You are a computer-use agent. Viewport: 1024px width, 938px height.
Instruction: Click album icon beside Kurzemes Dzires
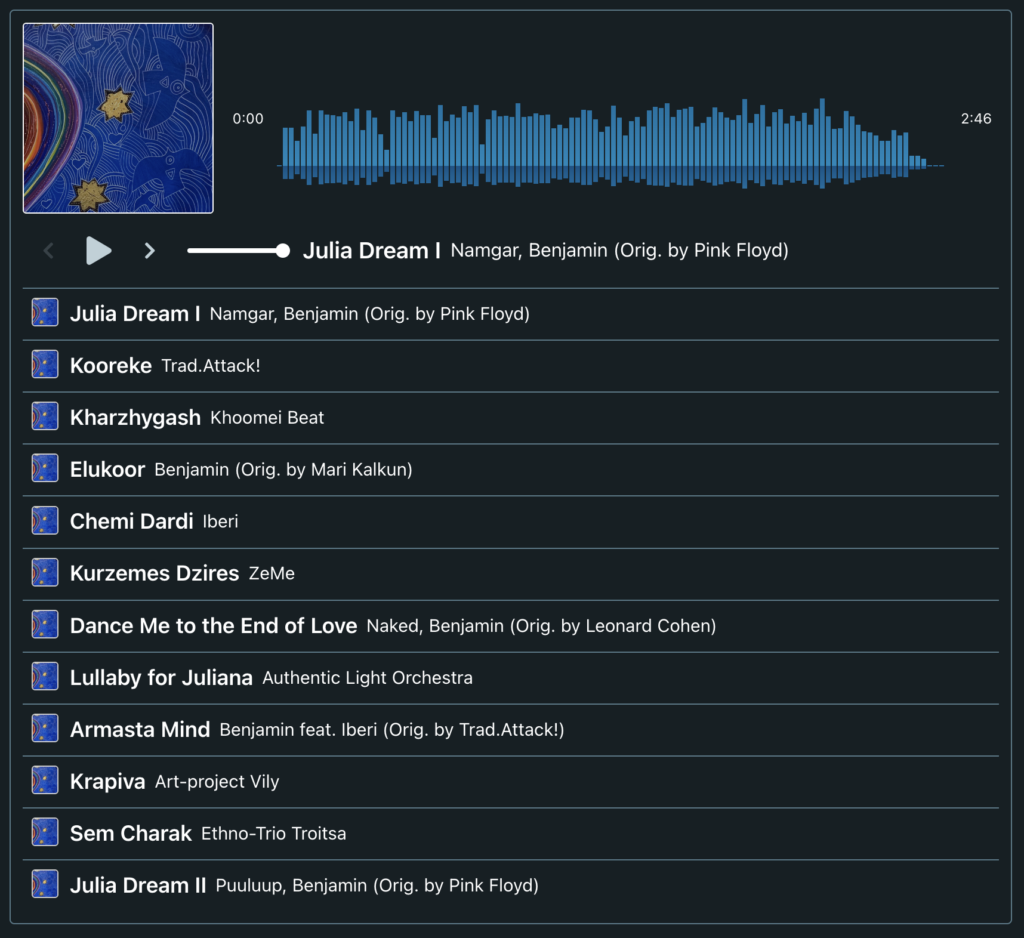tap(44, 572)
